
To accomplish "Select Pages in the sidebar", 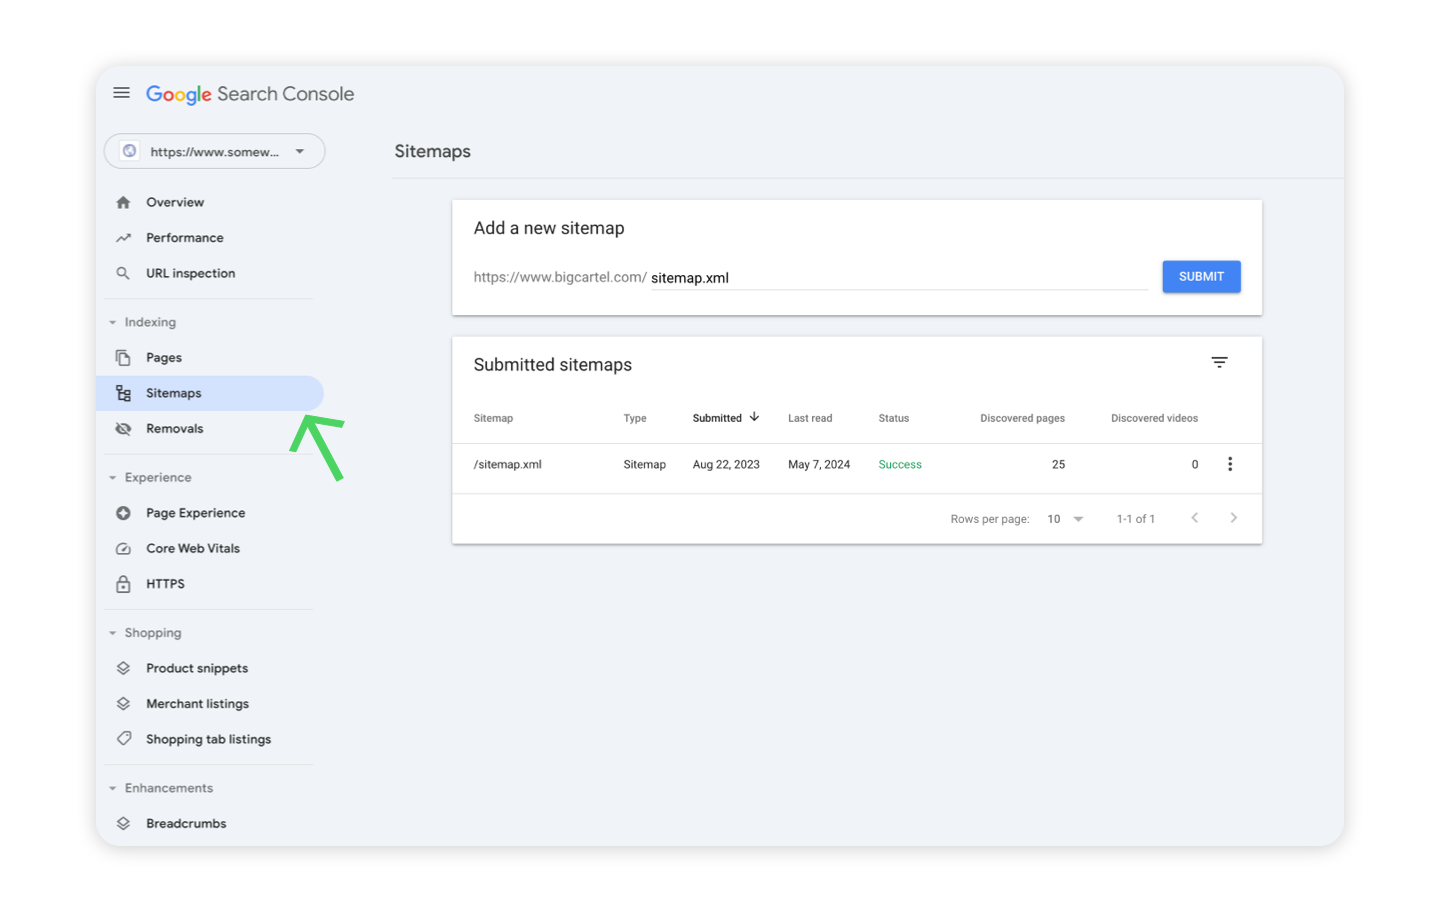I will (164, 358).
